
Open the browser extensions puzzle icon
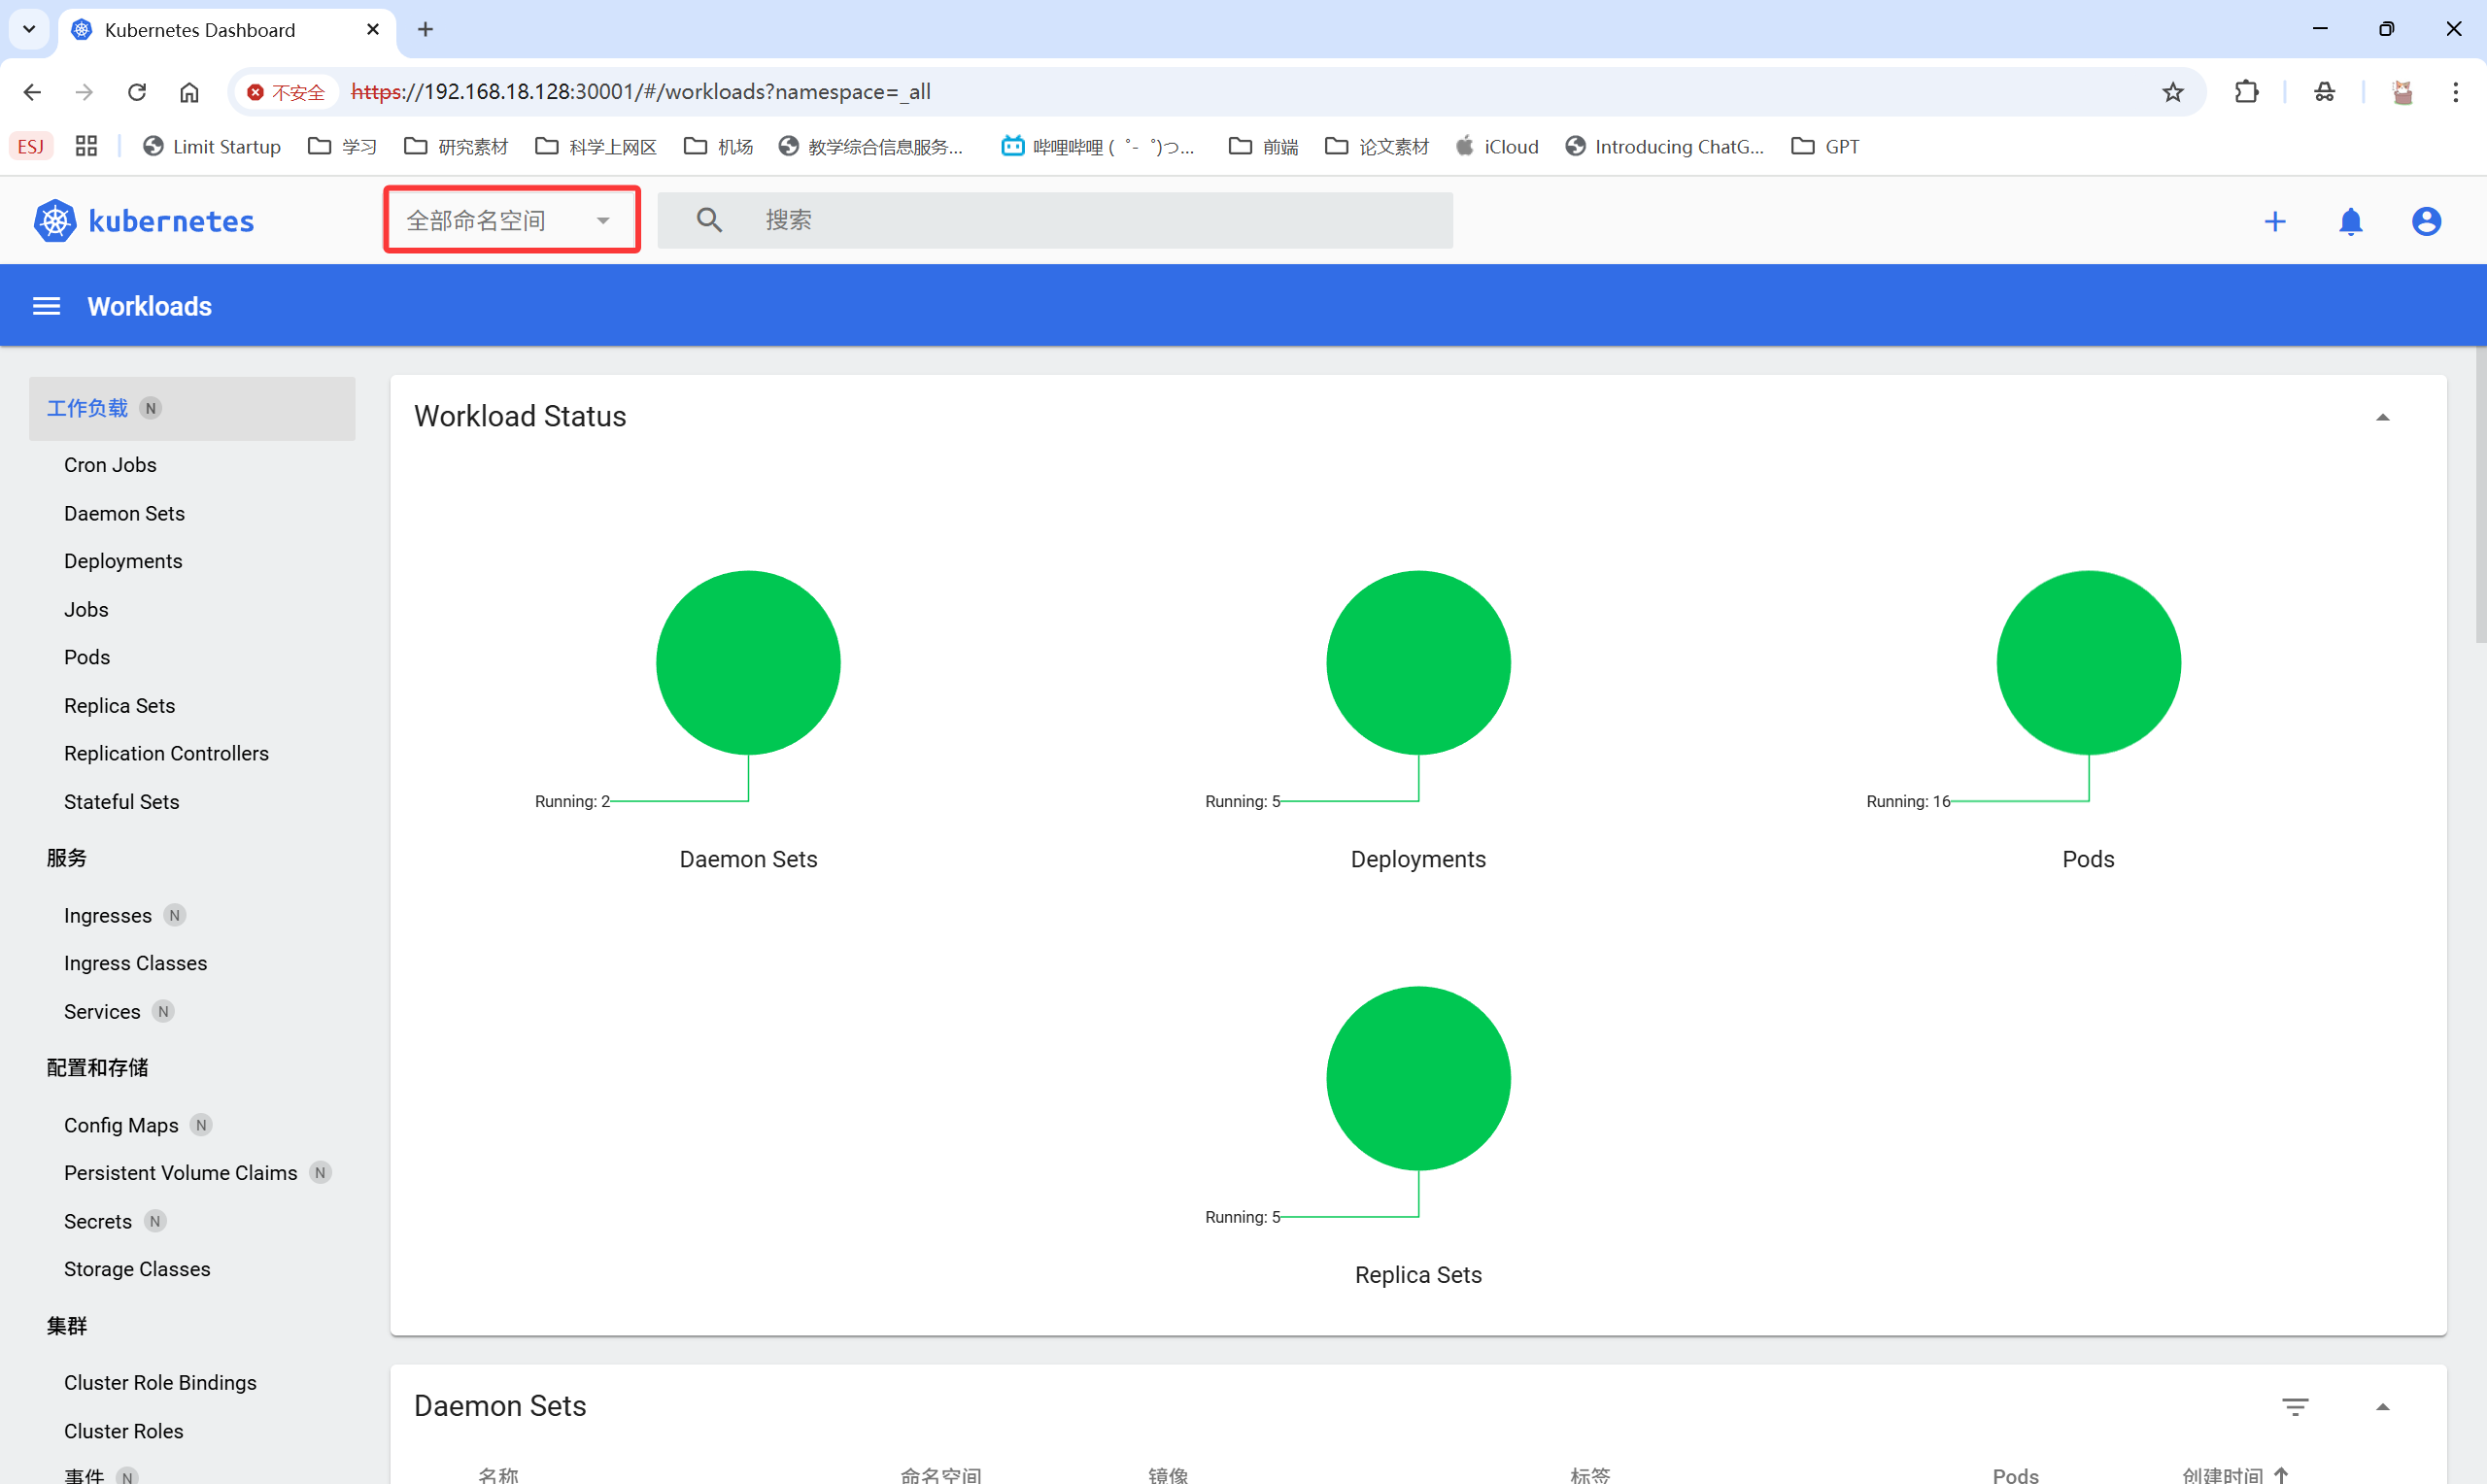(2246, 92)
